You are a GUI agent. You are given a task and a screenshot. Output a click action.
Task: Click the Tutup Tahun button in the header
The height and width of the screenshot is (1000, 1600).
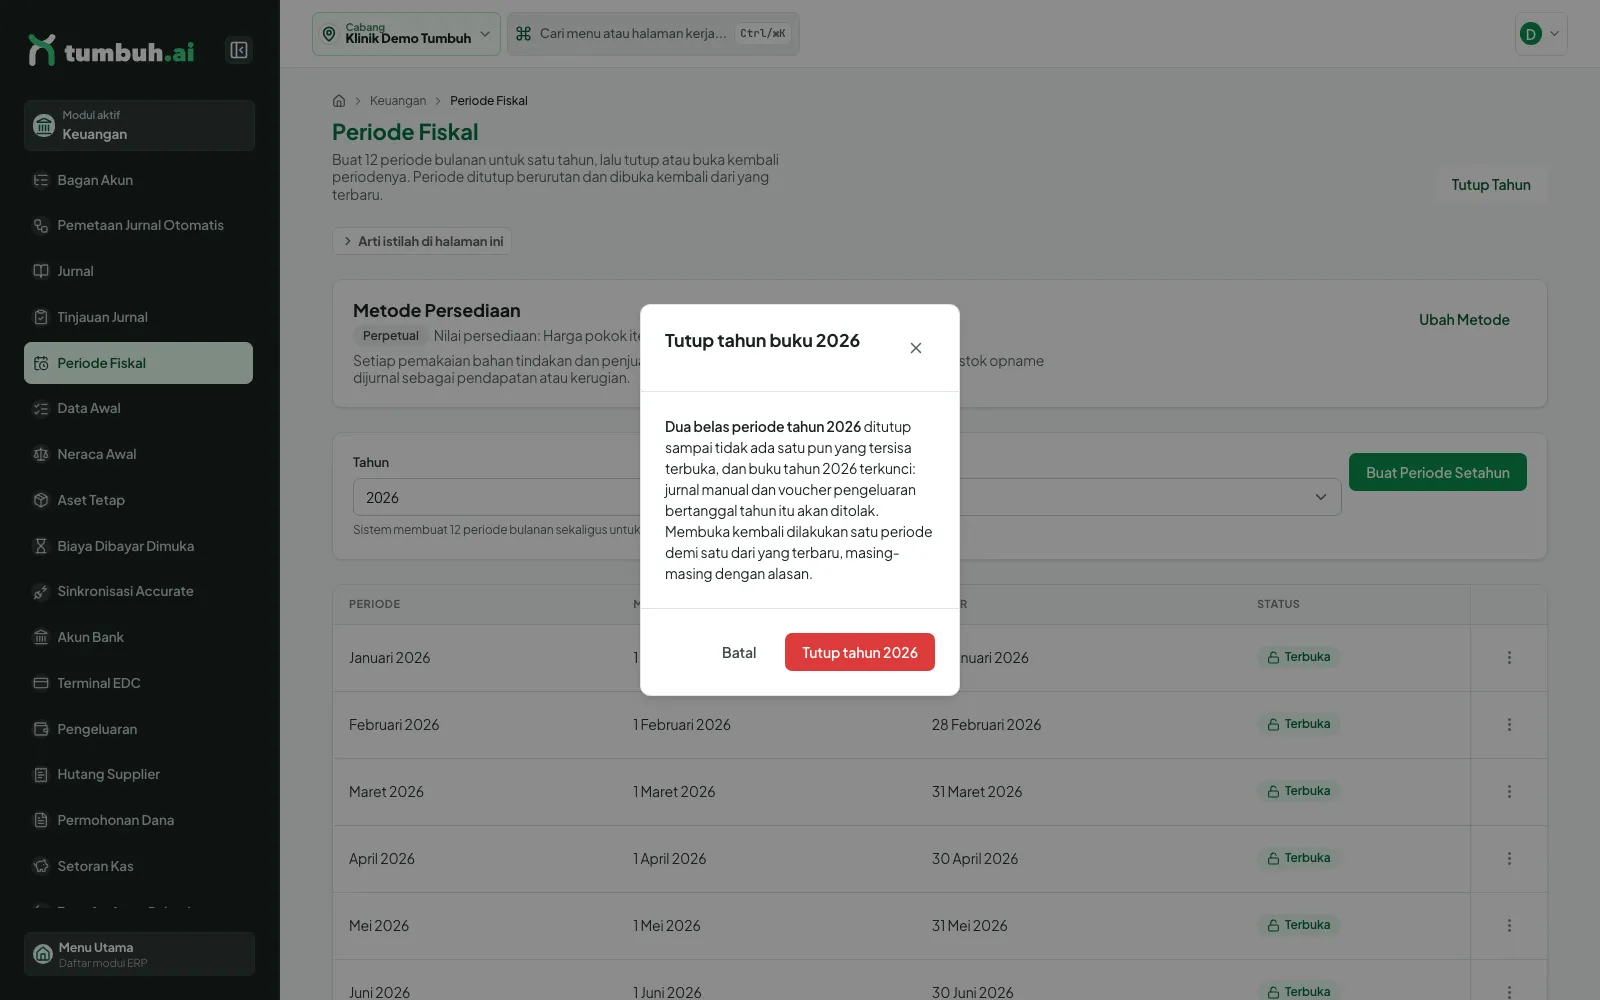[x=1491, y=185]
